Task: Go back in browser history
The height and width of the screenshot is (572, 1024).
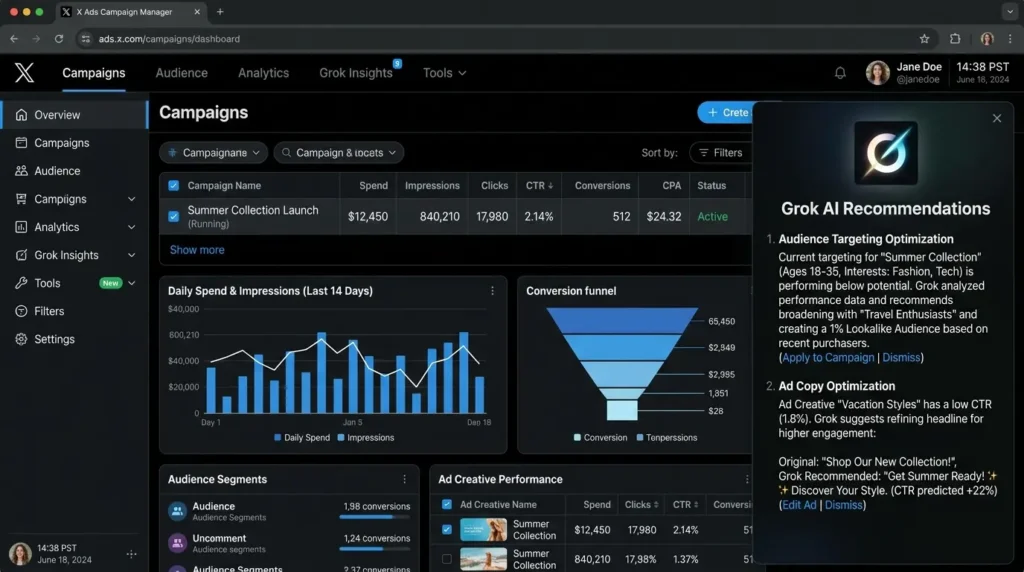Action: point(14,39)
